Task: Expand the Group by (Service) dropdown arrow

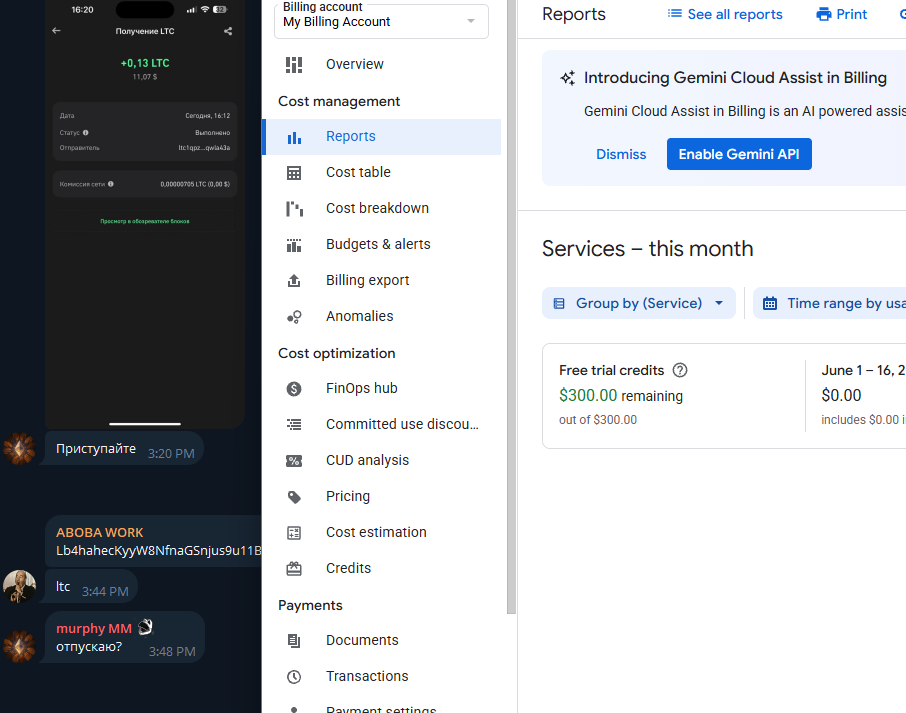Action: coord(719,303)
